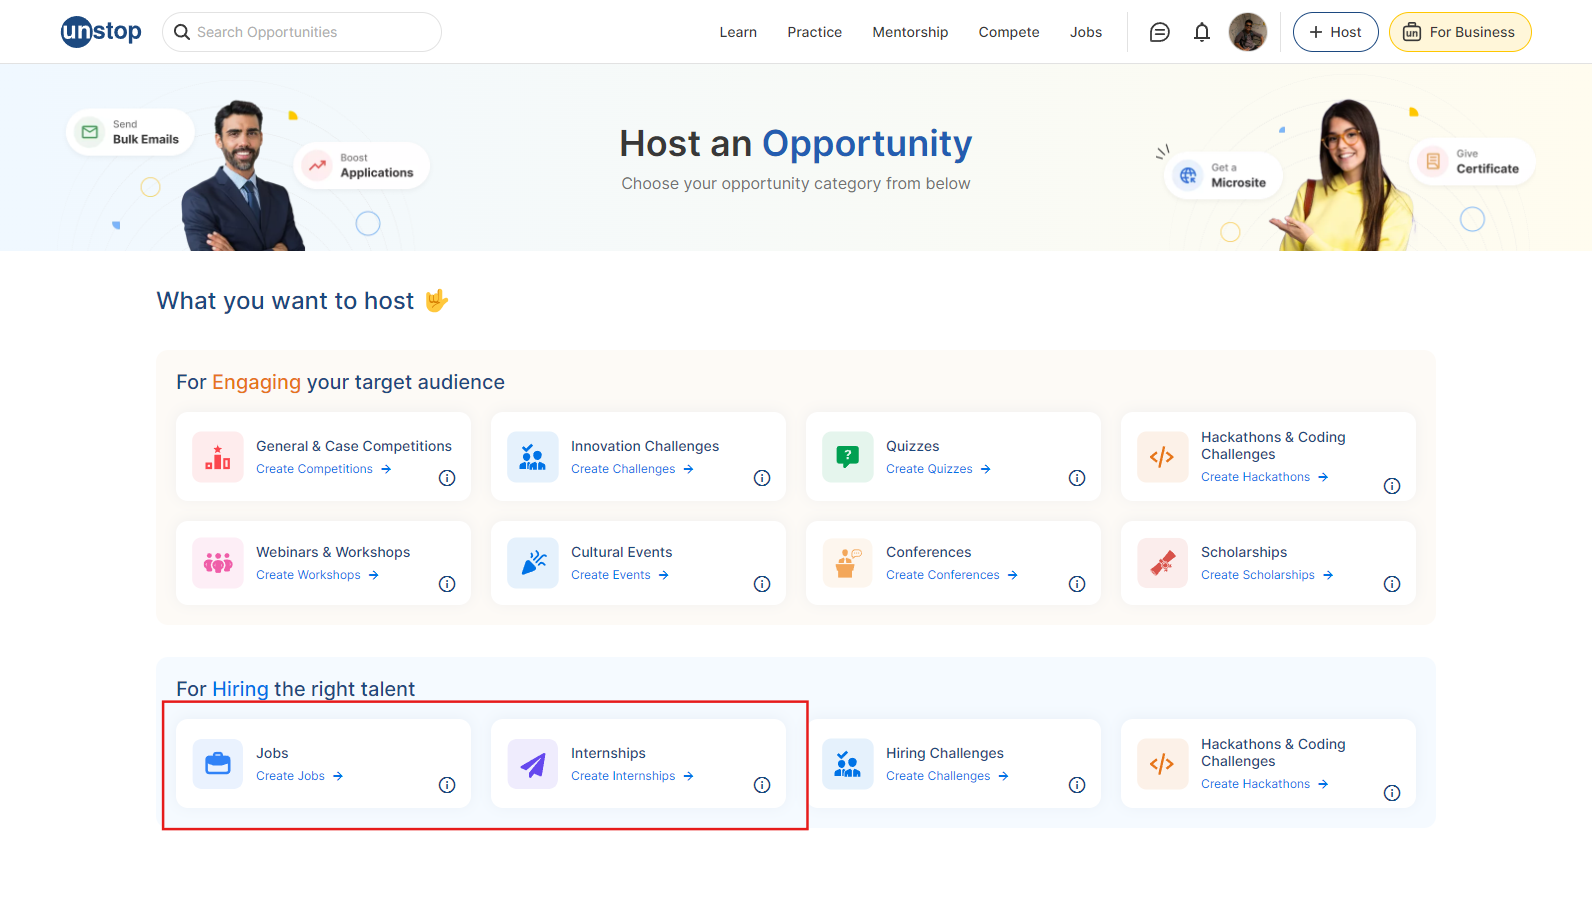1592x905 pixels.
Task: Select Mentorship in the top navigation
Action: [x=910, y=32]
